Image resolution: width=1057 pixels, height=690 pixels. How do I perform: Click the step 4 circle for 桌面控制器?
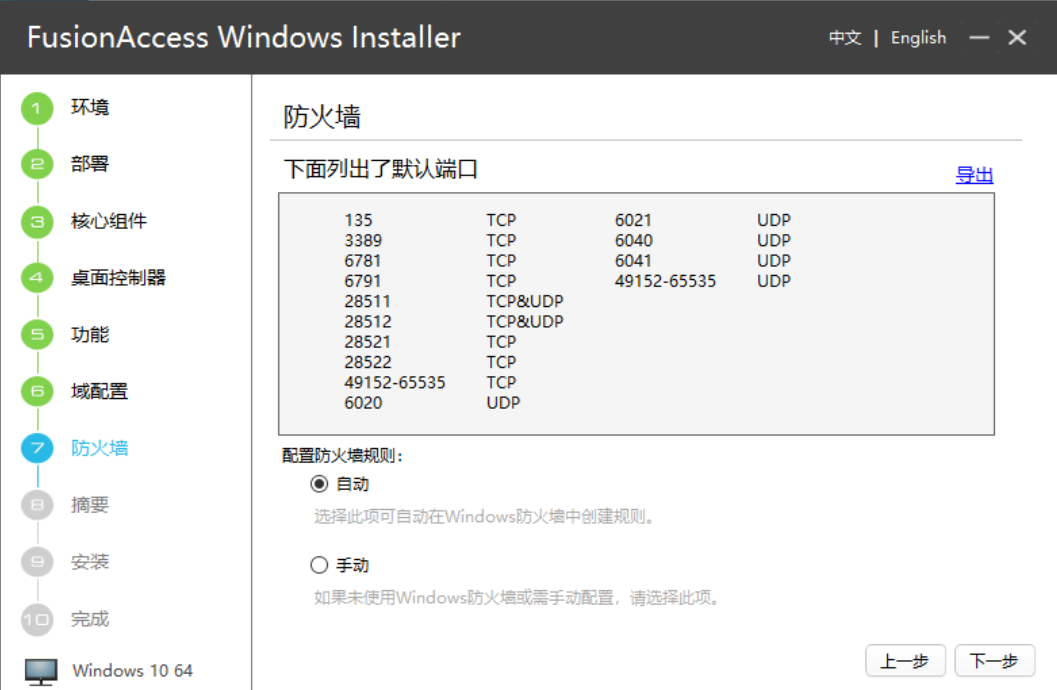pos(37,278)
